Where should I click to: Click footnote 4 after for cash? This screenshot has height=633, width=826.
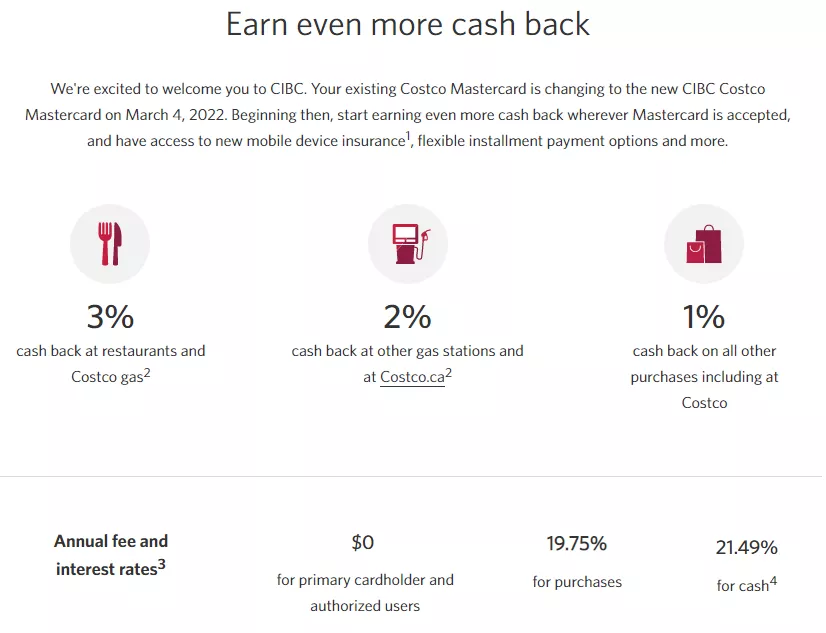(x=773, y=581)
